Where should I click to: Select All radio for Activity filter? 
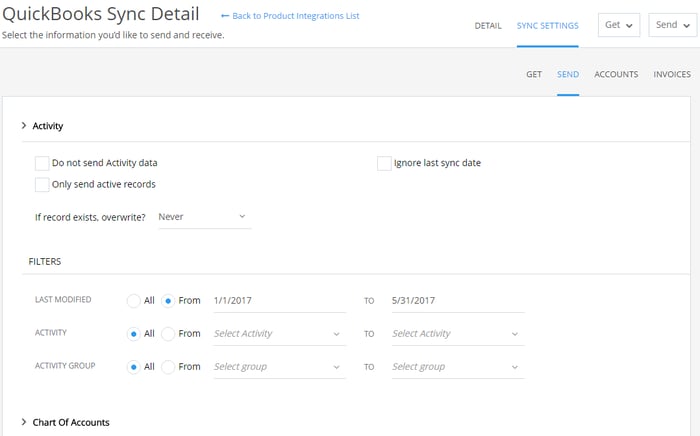point(133,334)
